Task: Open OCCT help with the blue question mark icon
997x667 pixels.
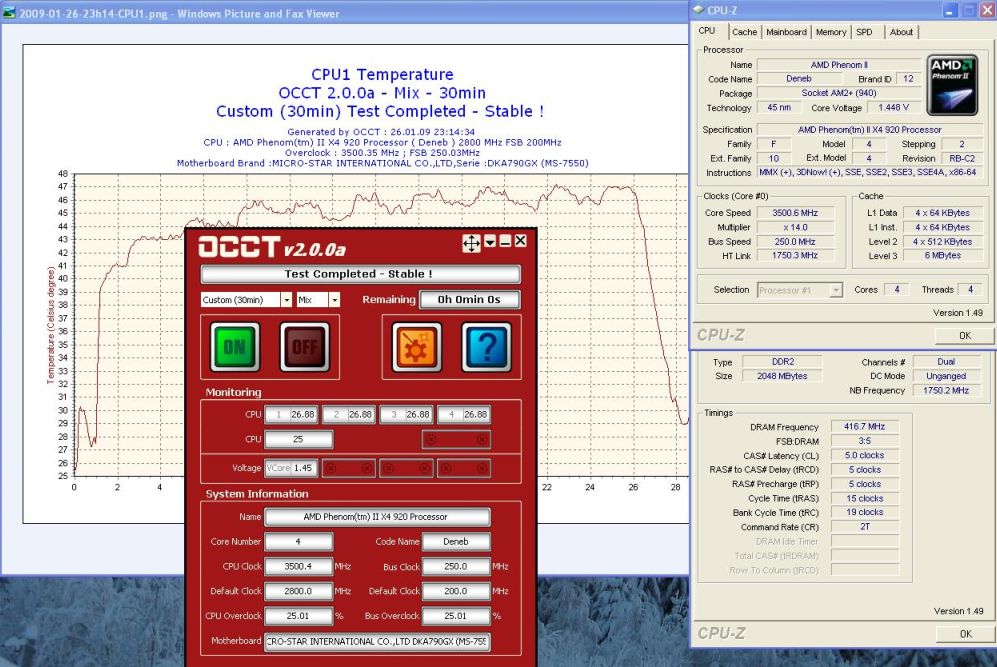Action: (x=486, y=347)
